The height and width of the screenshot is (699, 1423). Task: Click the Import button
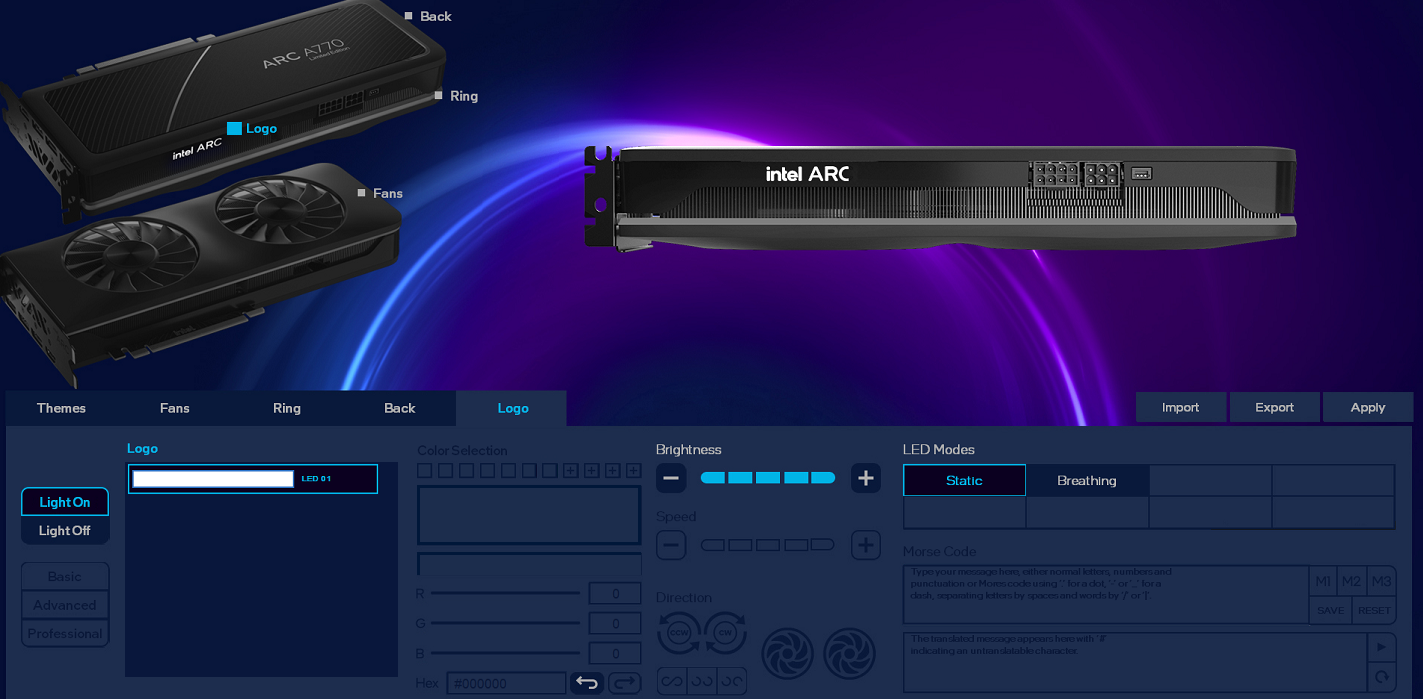[1181, 407]
